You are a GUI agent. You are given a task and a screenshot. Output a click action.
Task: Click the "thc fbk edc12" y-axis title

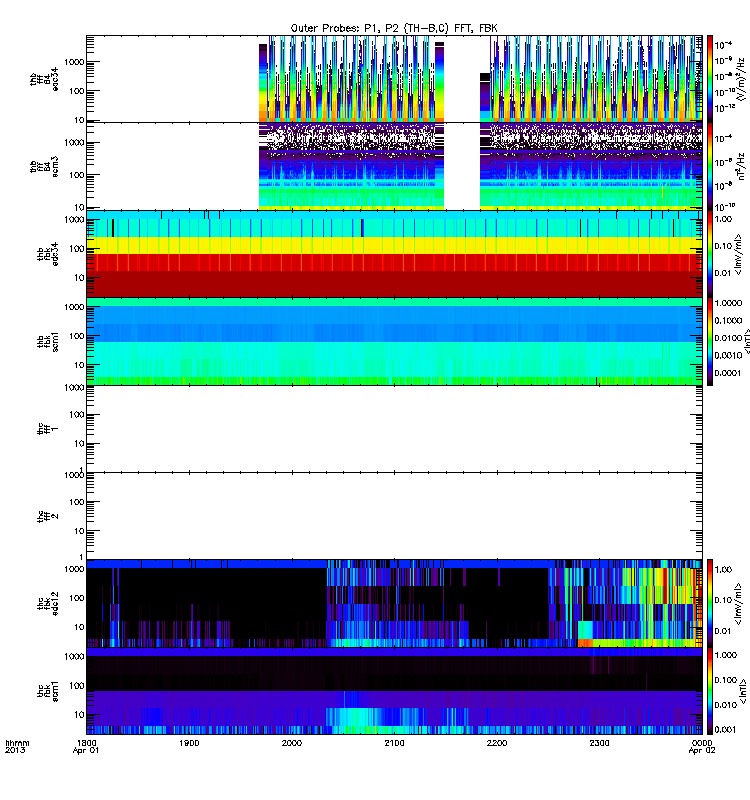tap(48, 604)
